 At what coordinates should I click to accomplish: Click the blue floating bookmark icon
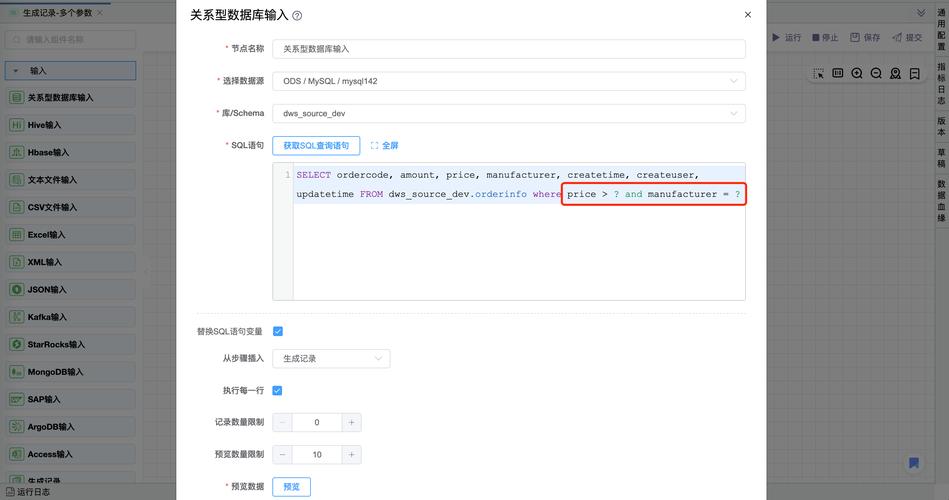pos(914,463)
